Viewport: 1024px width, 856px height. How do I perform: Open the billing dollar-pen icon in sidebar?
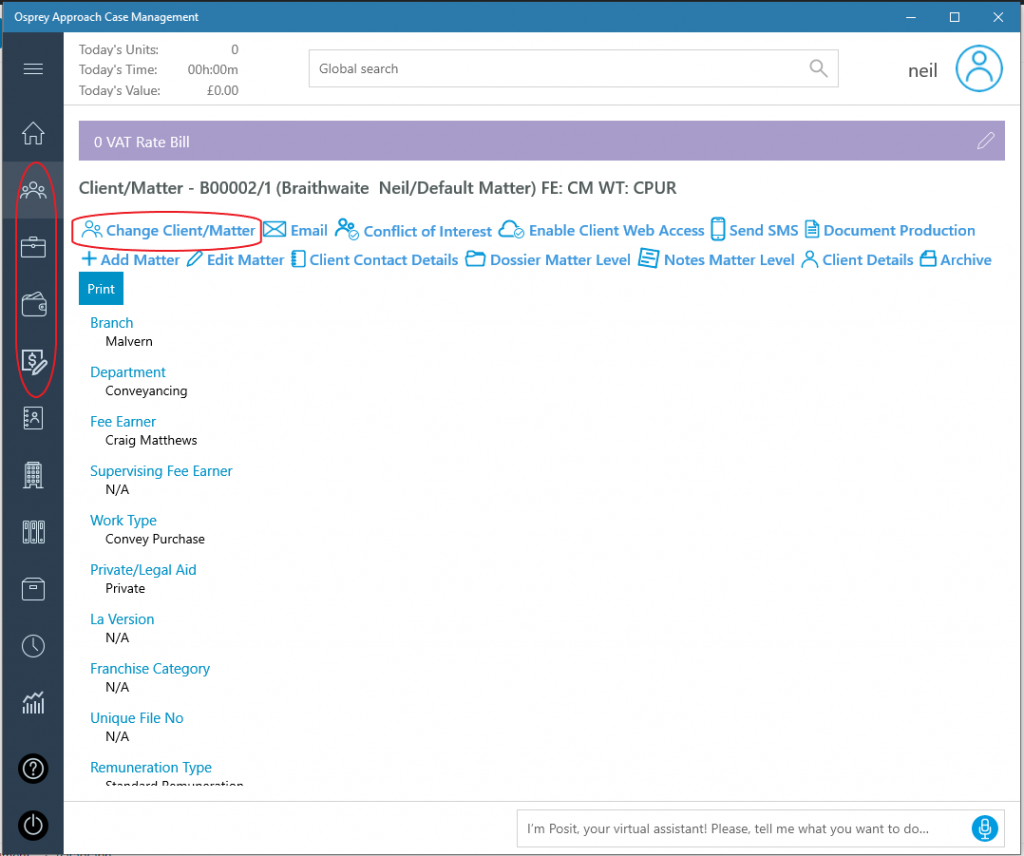click(x=34, y=362)
